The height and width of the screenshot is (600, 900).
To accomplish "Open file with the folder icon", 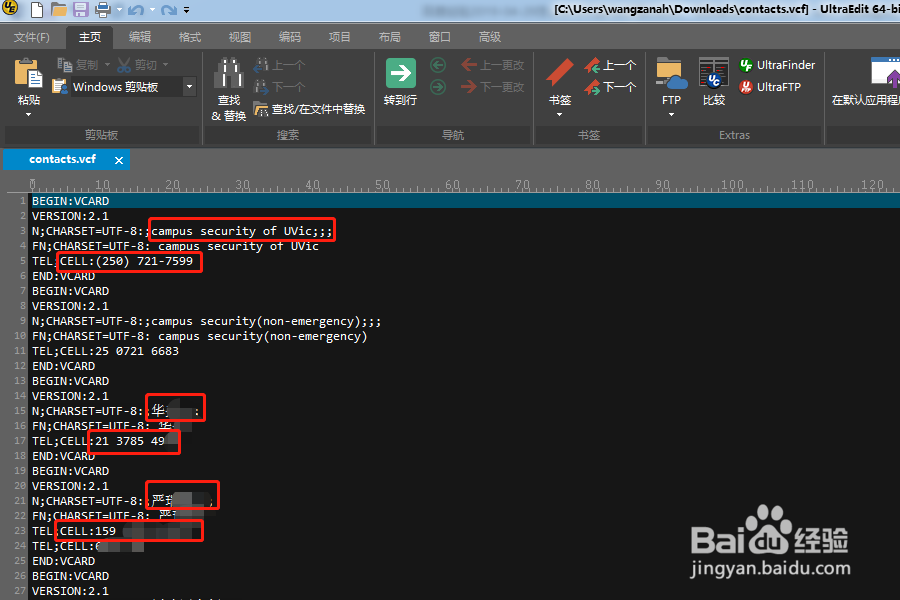I will point(59,9).
